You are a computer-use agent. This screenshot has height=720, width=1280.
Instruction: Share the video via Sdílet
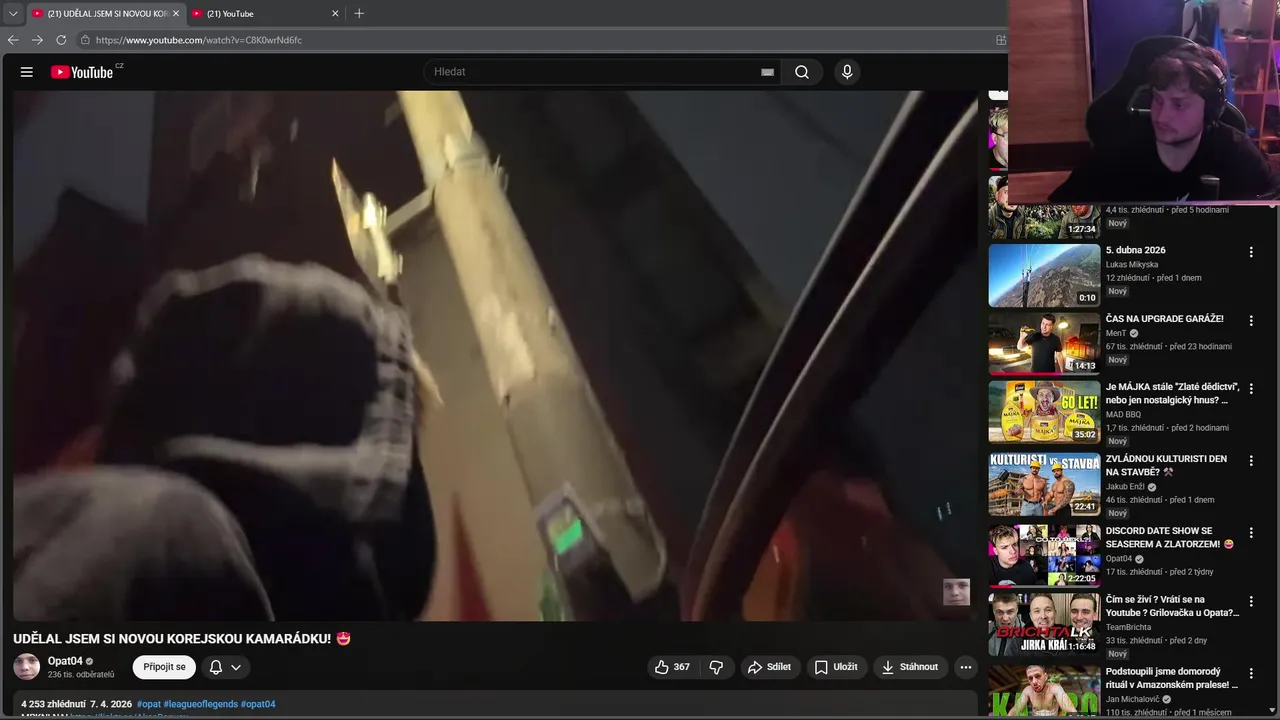tap(769, 667)
